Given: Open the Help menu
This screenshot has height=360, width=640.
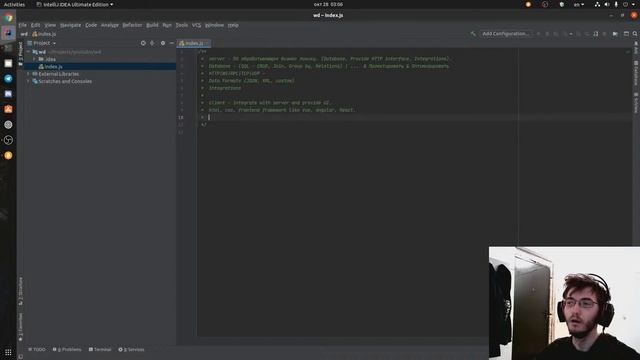Looking at the screenshot, I should point(233,25).
